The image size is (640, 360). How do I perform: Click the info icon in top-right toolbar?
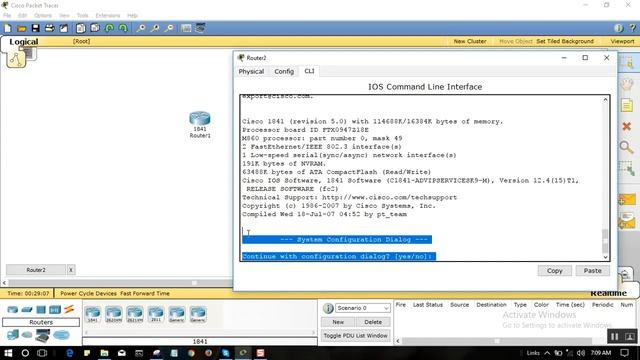click(x=619, y=28)
